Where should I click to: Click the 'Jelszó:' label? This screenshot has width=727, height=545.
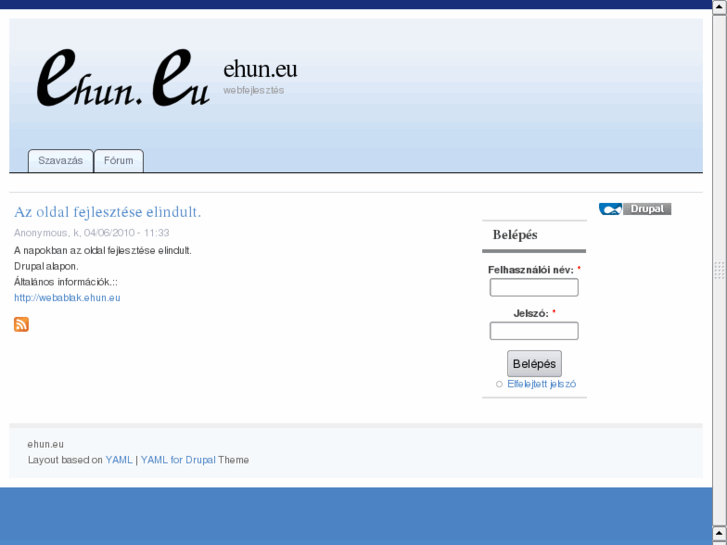531,314
